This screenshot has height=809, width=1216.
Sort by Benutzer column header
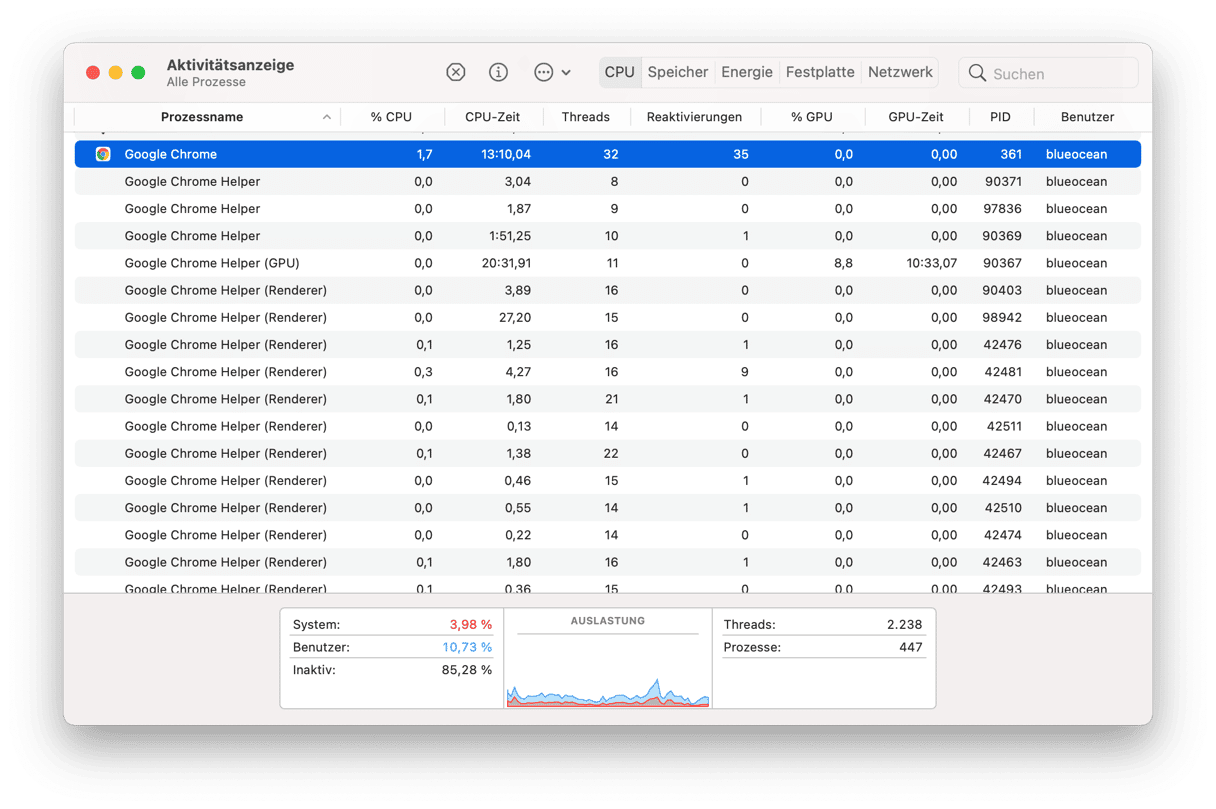click(1087, 117)
